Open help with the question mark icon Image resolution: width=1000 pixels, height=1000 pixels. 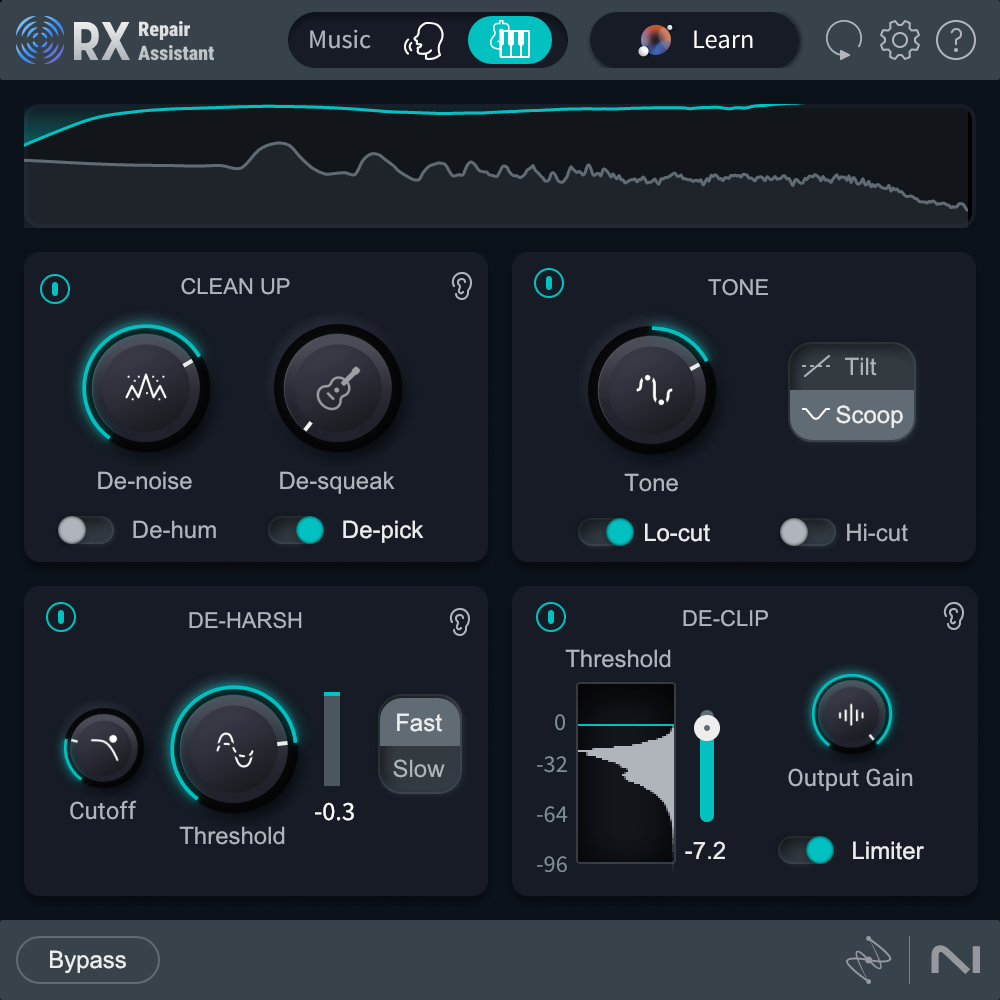pos(955,40)
